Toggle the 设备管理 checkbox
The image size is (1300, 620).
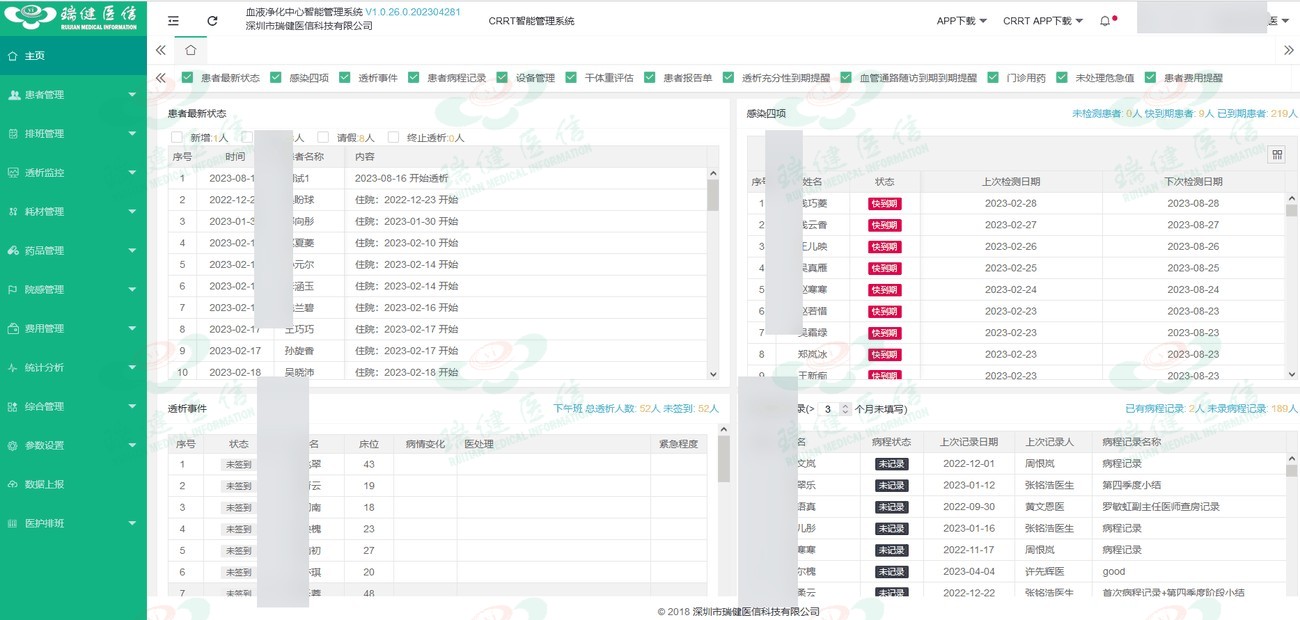pyautogui.click(x=503, y=78)
